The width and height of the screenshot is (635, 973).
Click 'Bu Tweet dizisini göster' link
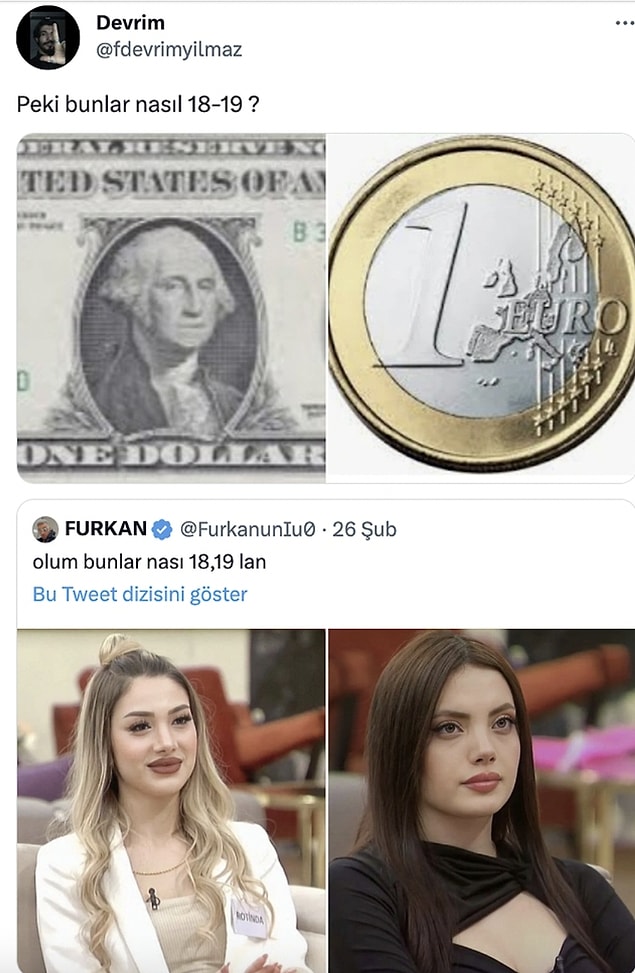point(140,594)
